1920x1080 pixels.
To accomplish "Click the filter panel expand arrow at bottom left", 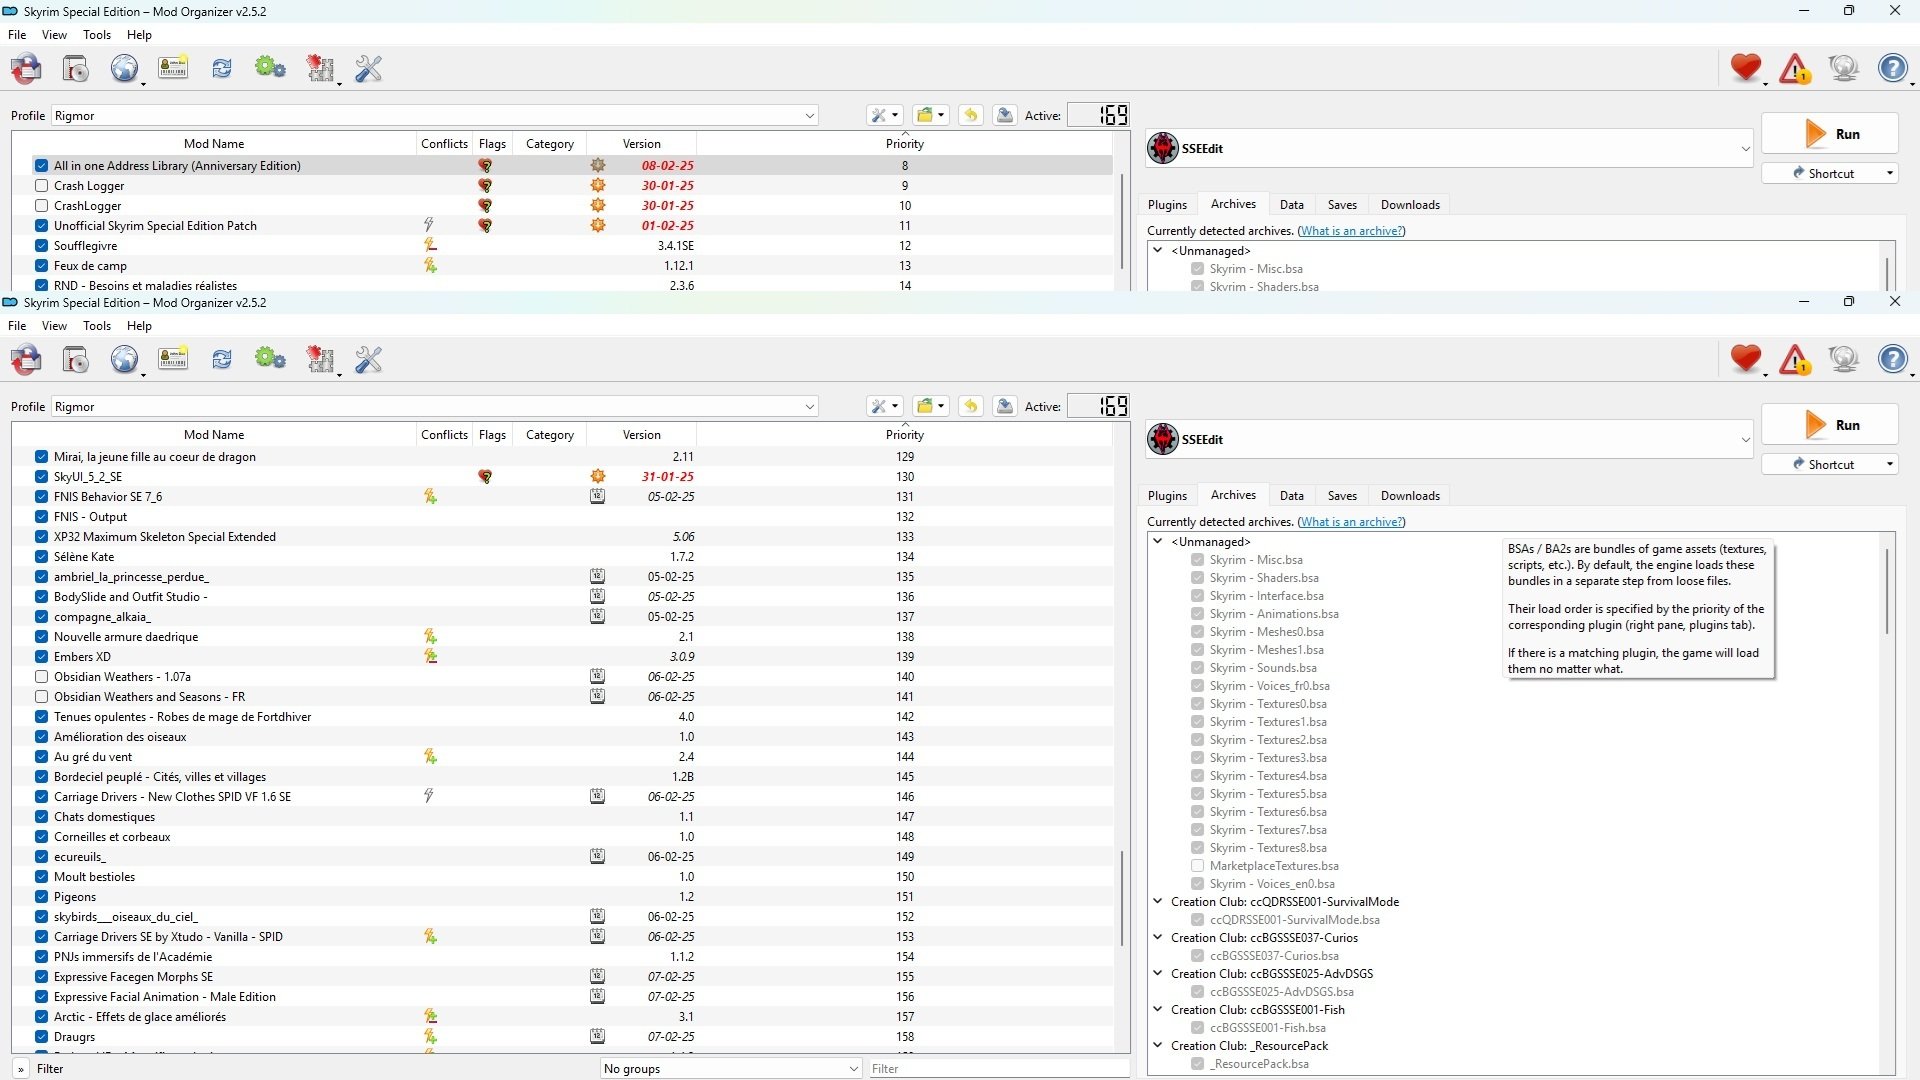I will [20, 1068].
